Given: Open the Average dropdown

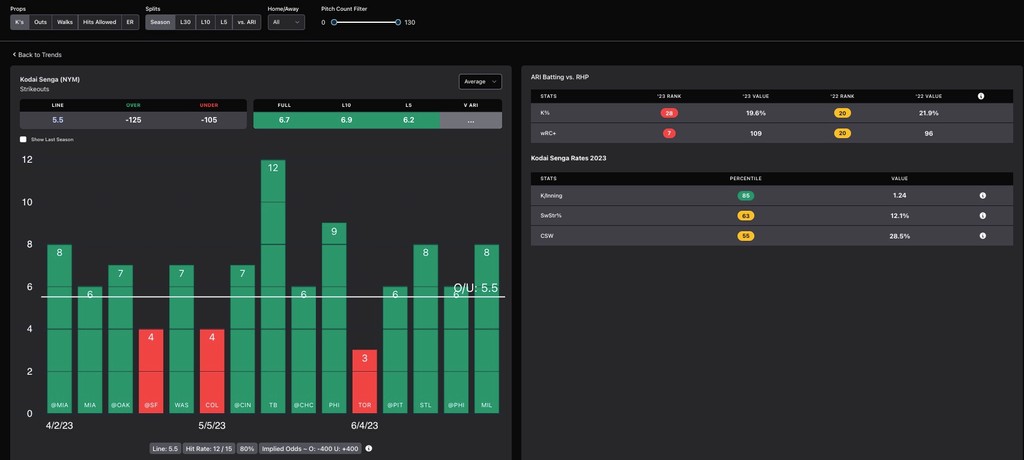Looking at the screenshot, I should click(480, 82).
